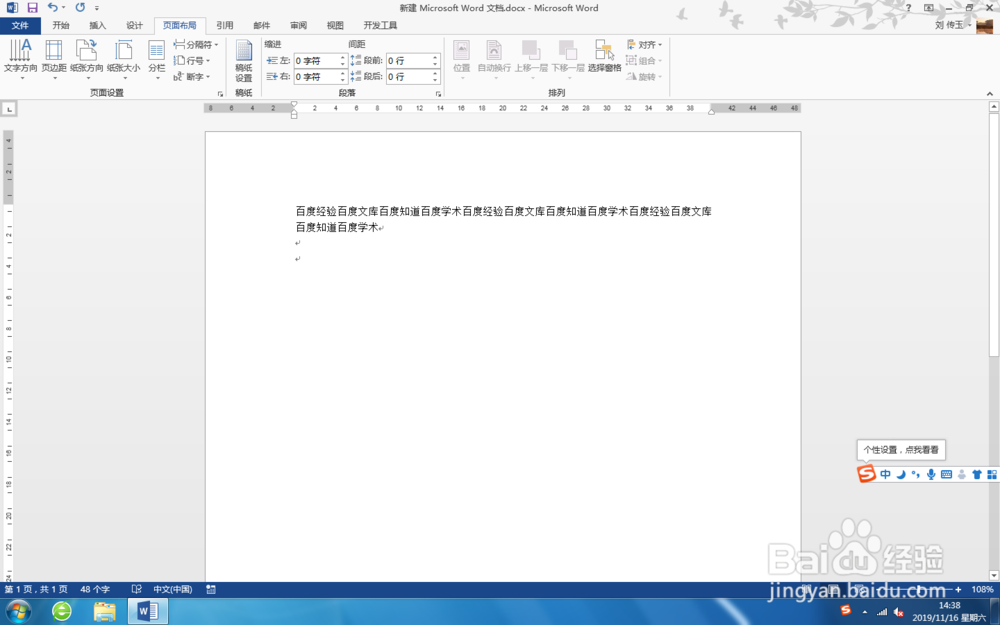Toggle Chinese punctuation mode on IME bar
1000x625 pixels.
pos(916,474)
